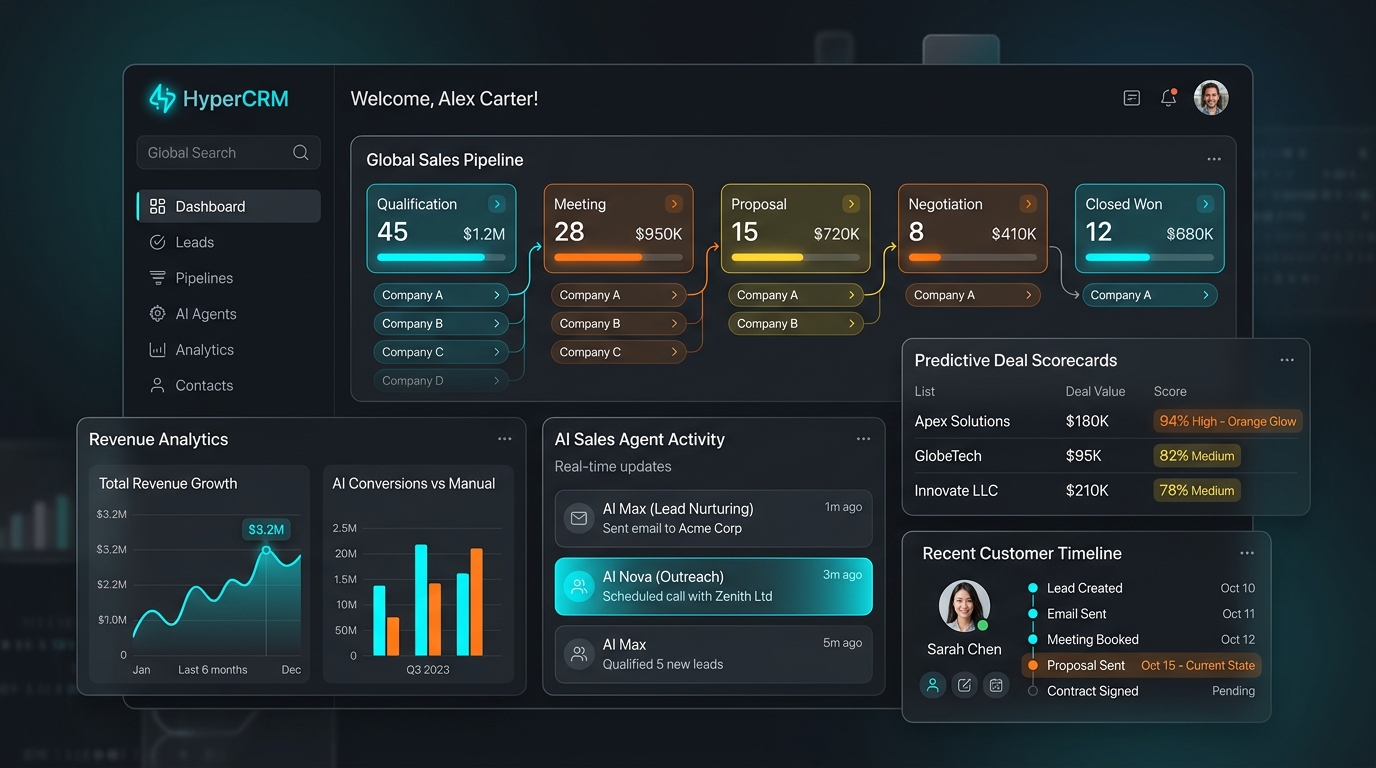
Task: Open notifications via the bell icon
Action: pyautogui.click(x=1168, y=98)
